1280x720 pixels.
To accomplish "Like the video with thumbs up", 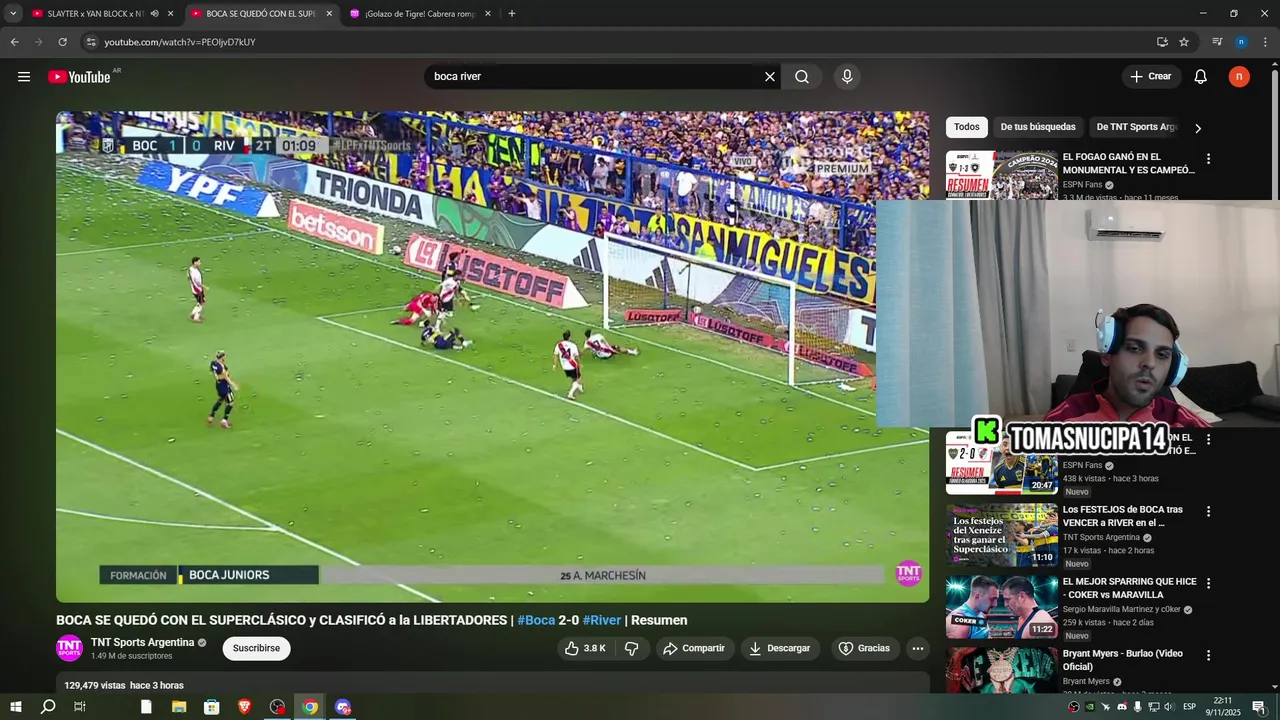I will (x=586, y=648).
